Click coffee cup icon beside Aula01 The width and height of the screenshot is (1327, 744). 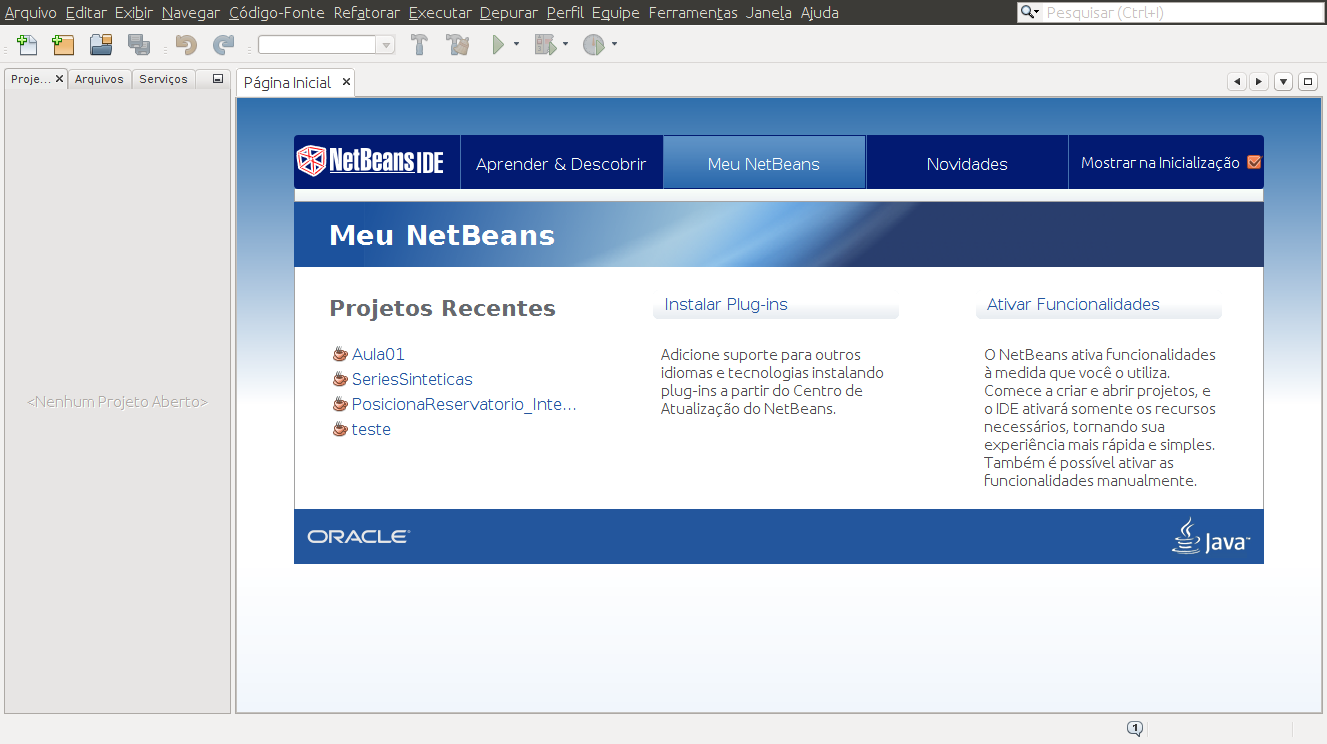click(340, 354)
